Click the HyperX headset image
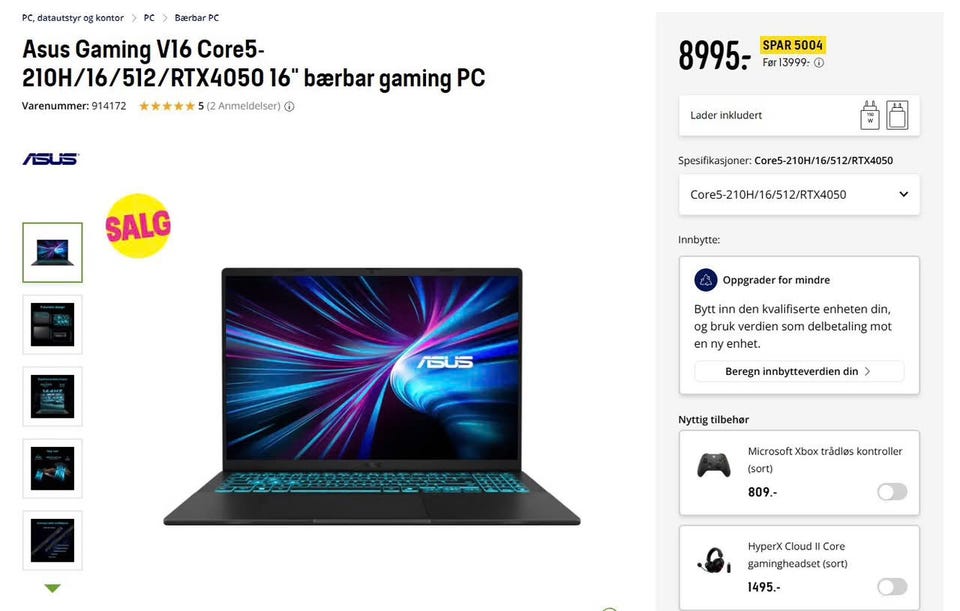The height and width of the screenshot is (611, 960). pyautogui.click(x=714, y=560)
